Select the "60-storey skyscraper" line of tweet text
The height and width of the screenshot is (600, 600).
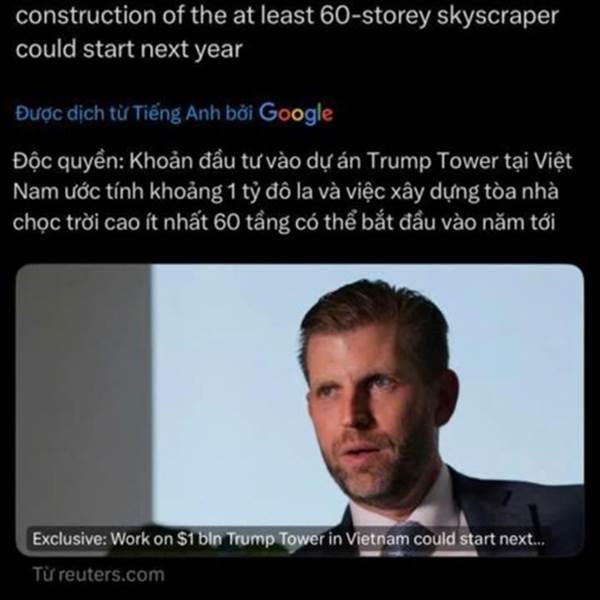pos(287,16)
